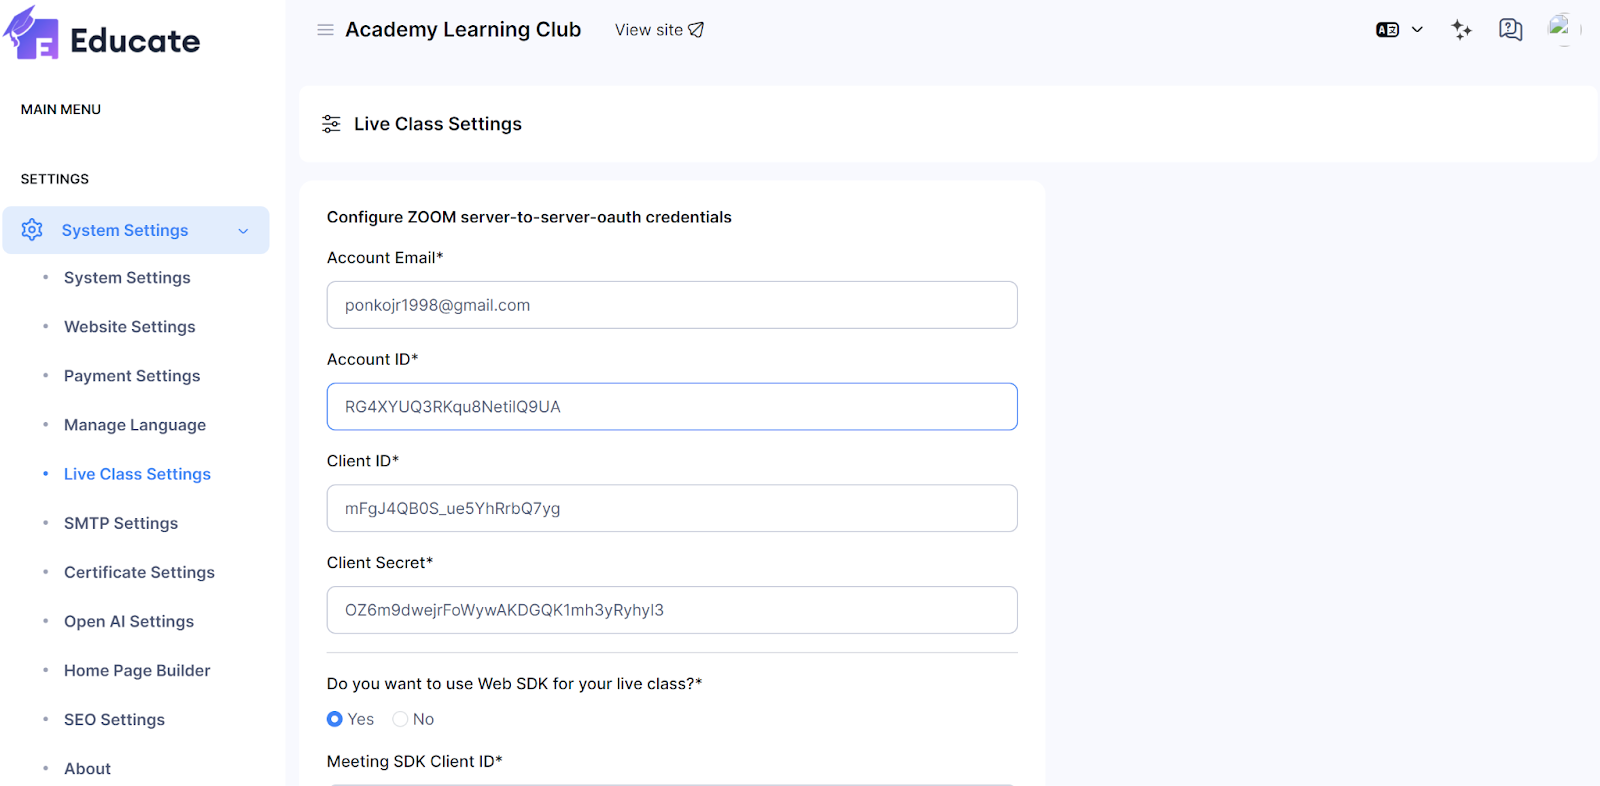This screenshot has height=786, width=1600.
Task: Click the Educate logo
Action: [102, 36]
